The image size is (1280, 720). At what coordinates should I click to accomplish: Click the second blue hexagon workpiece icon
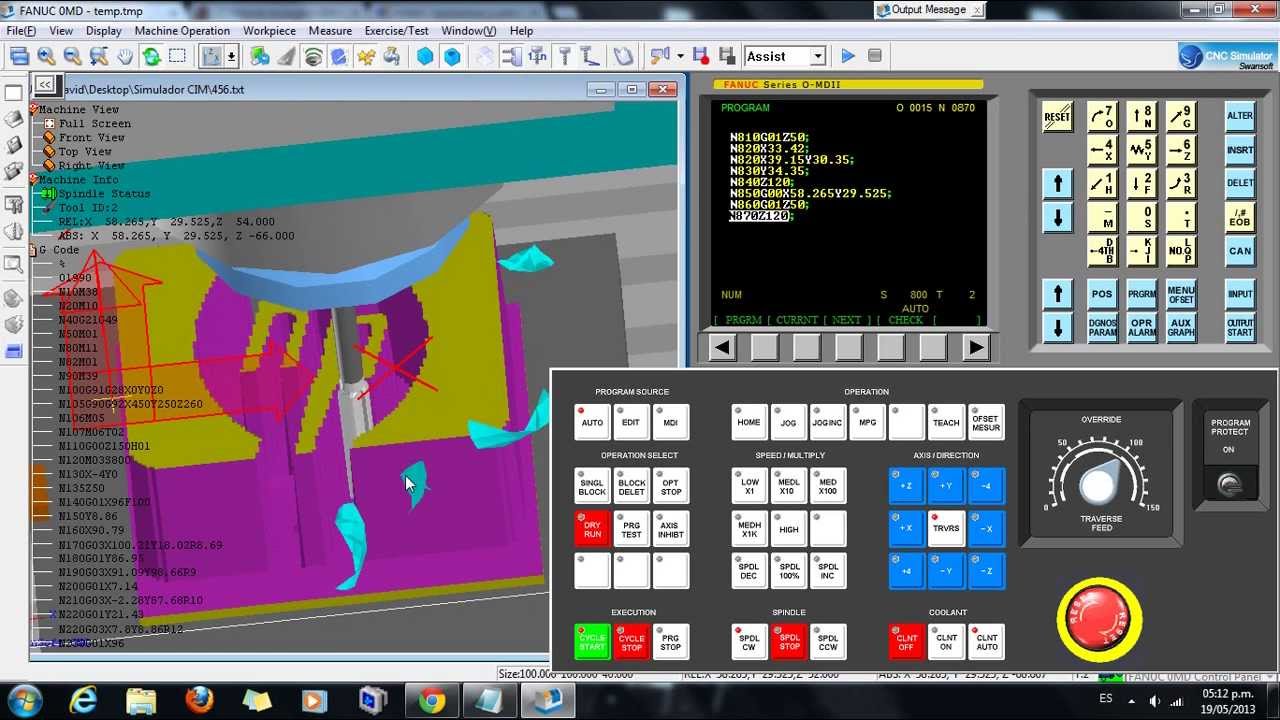(452, 57)
